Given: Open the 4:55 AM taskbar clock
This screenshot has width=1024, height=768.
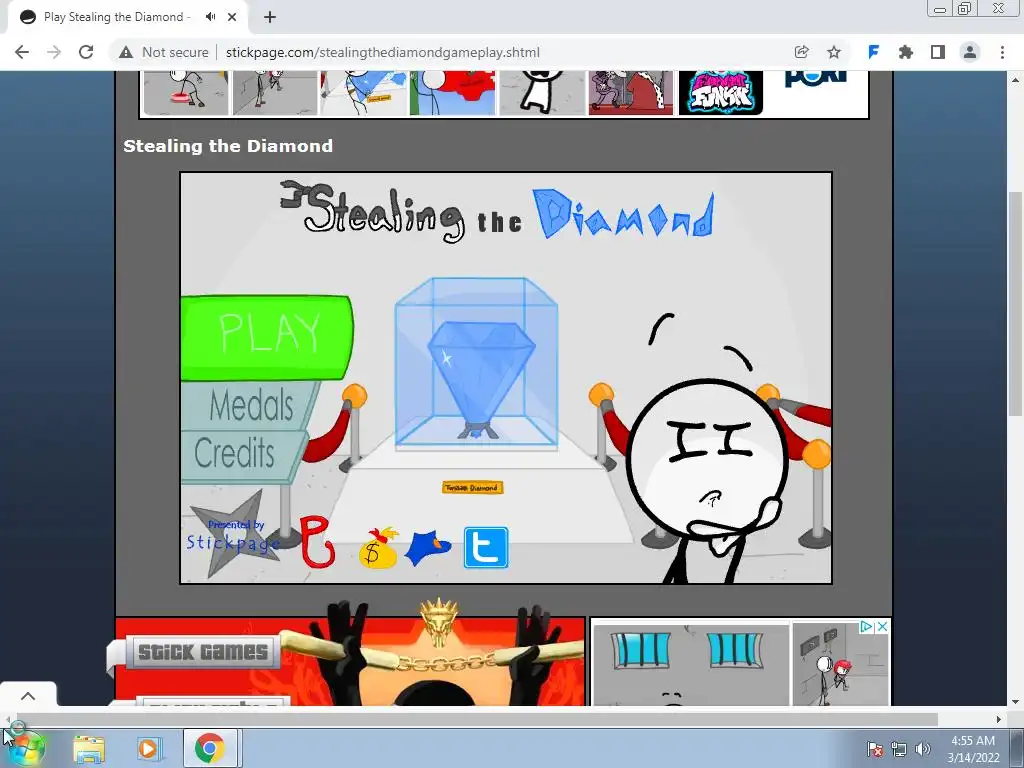Looking at the screenshot, I should [x=973, y=749].
